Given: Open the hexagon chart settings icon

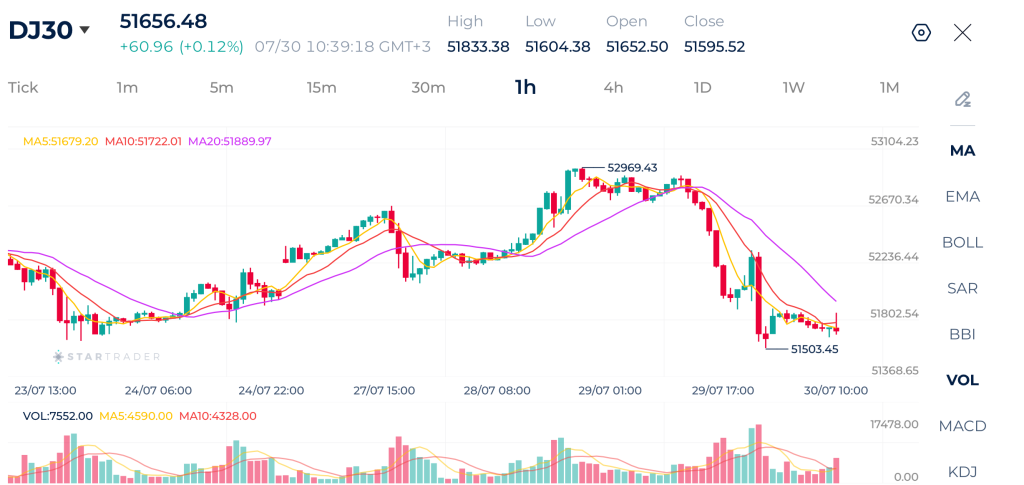Looking at the screenshot, I should click(921, 33).
